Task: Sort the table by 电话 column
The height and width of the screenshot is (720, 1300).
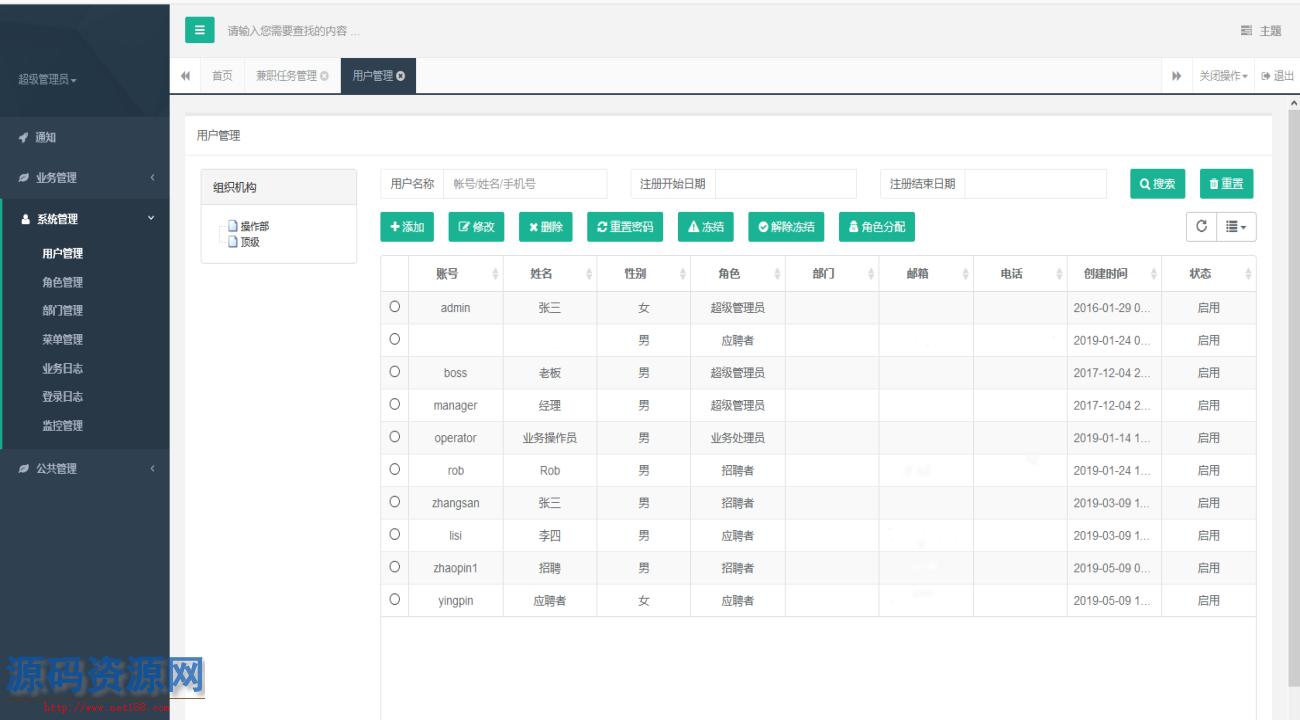Action: tap(1020, 274)
